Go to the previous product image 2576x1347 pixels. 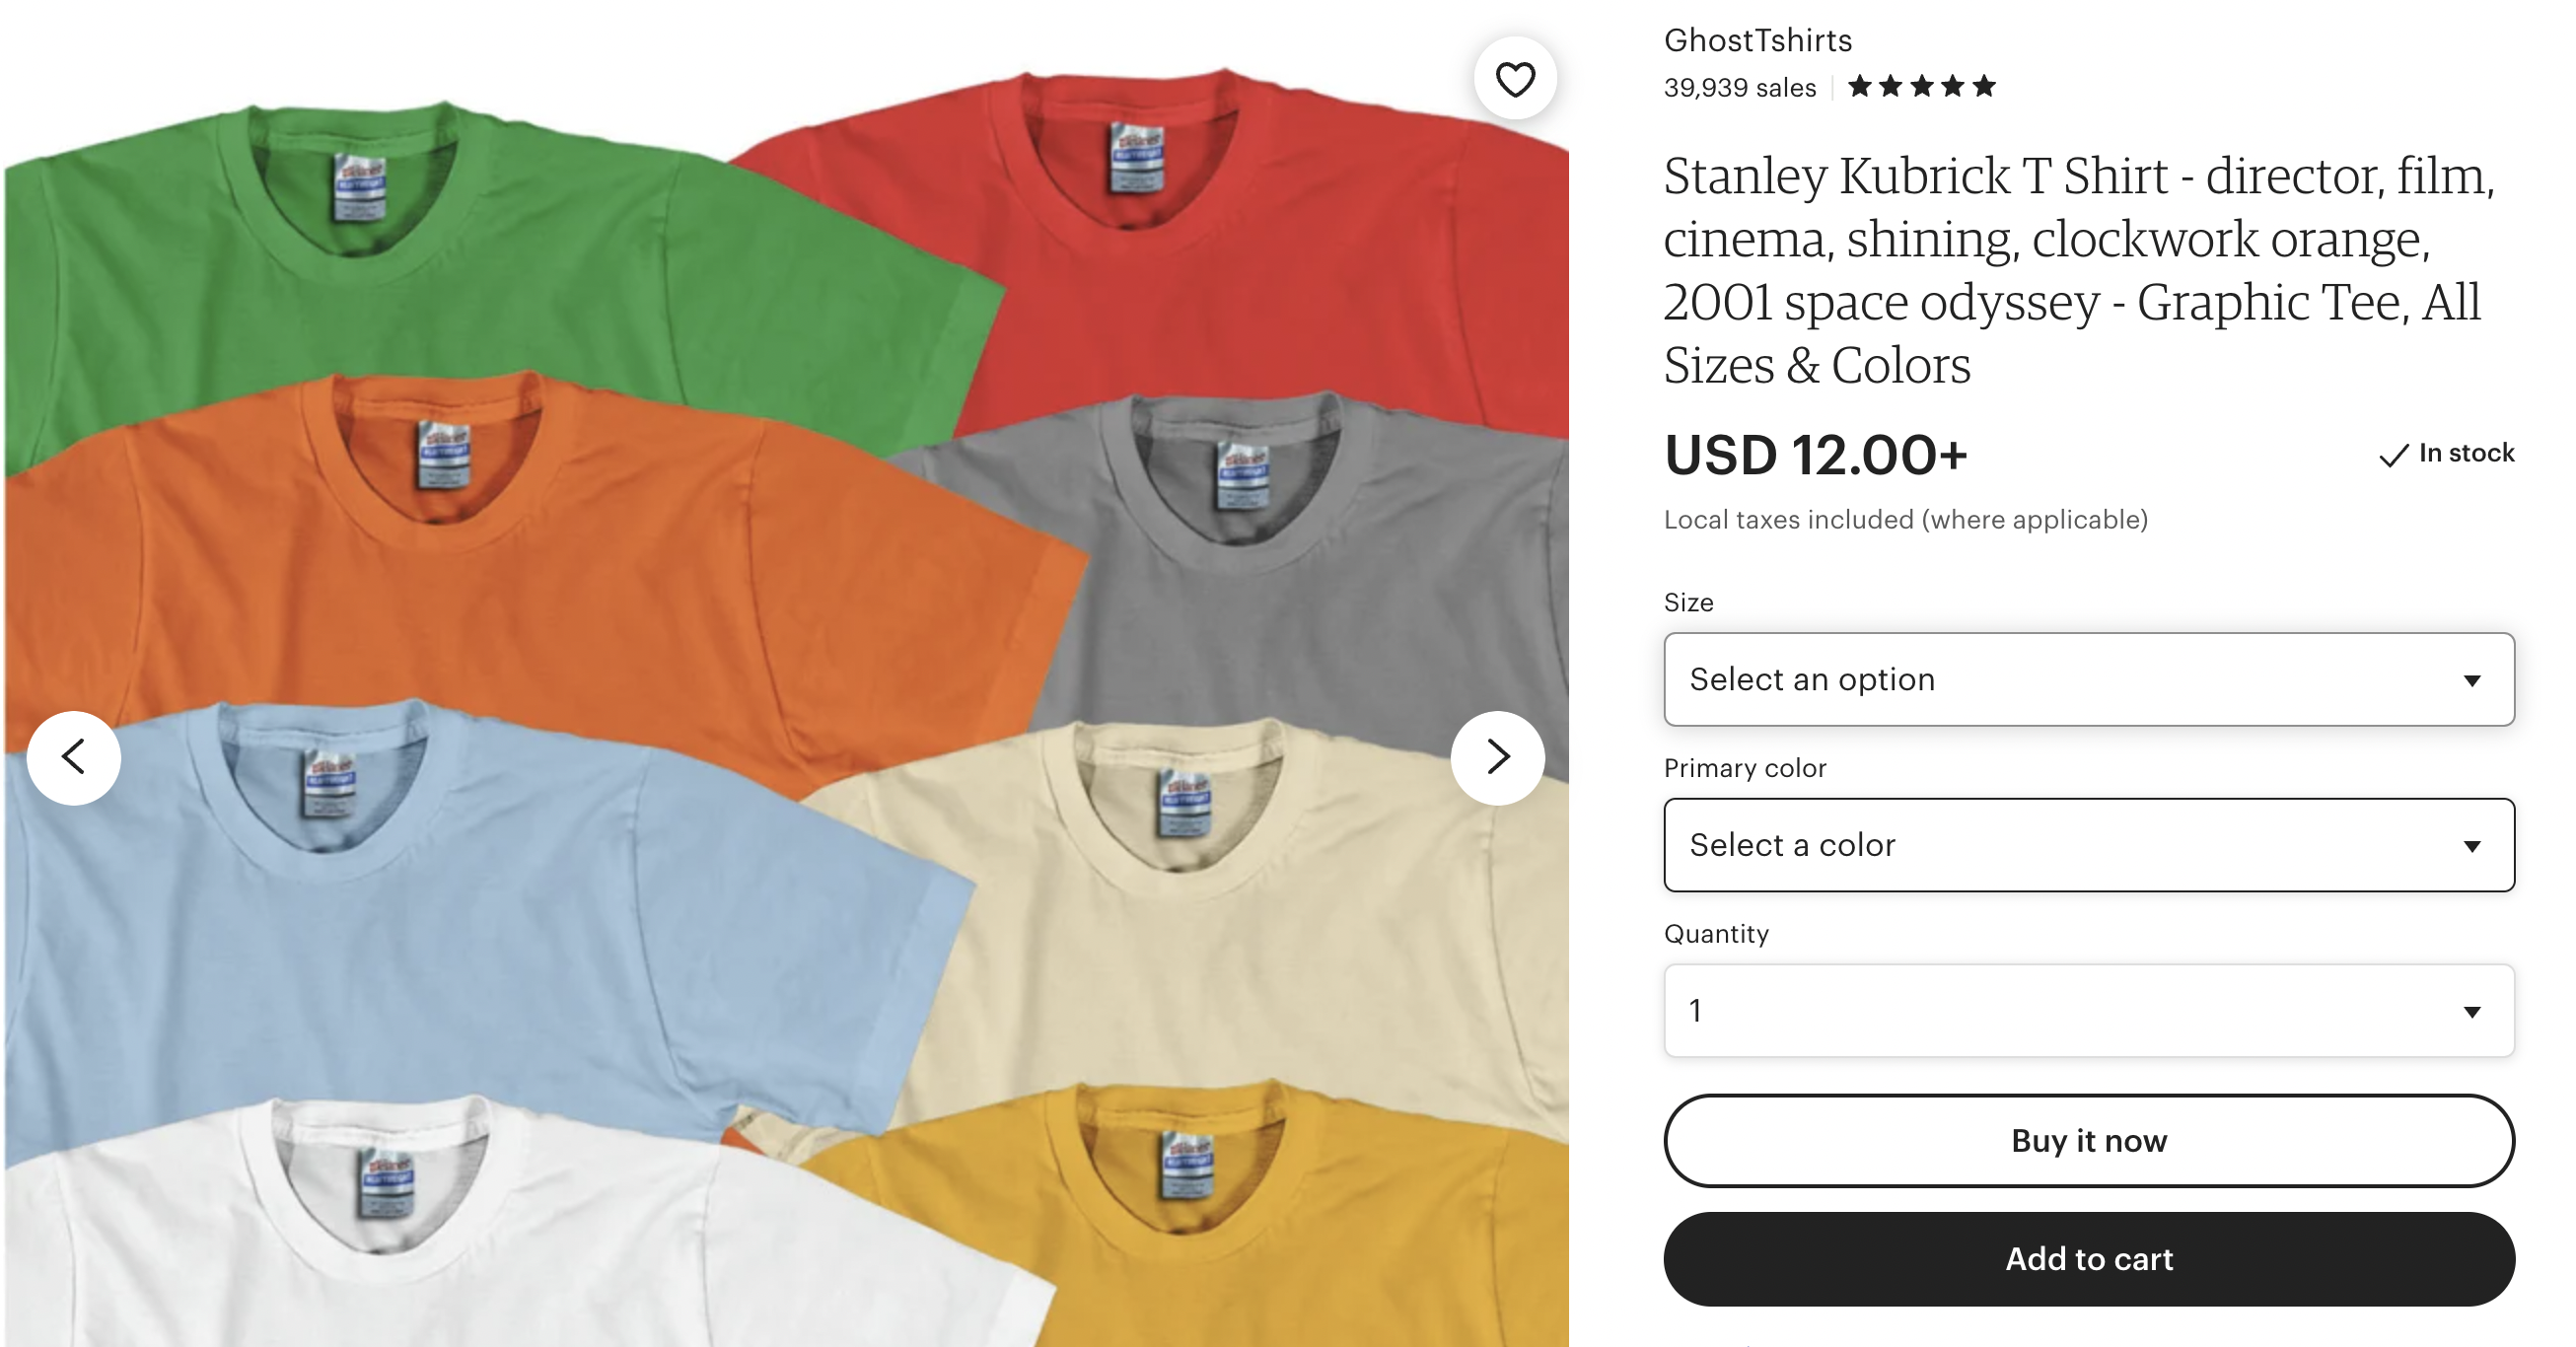click(x=74, y=757)
